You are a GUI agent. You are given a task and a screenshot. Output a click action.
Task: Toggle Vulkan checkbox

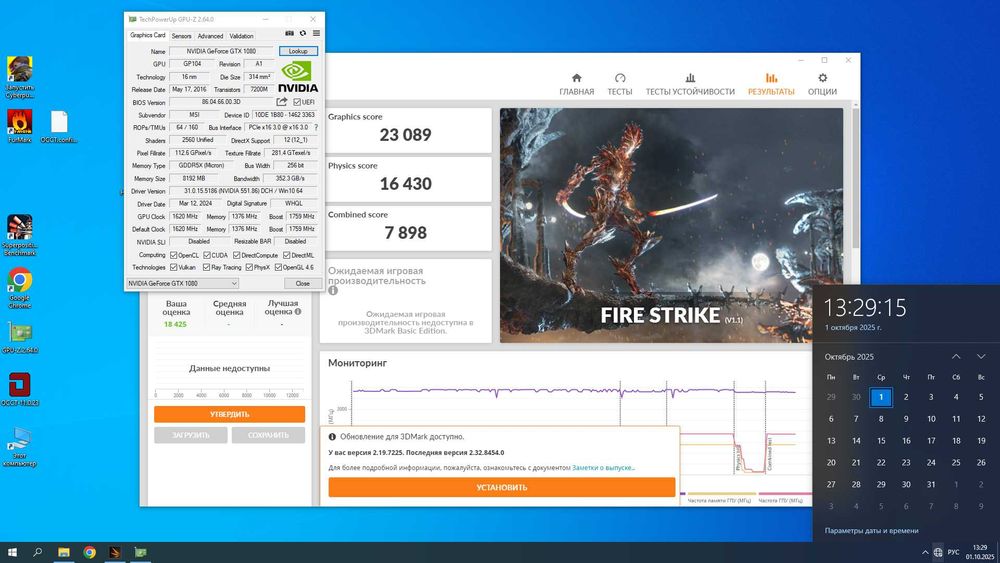tap(173, 267)
